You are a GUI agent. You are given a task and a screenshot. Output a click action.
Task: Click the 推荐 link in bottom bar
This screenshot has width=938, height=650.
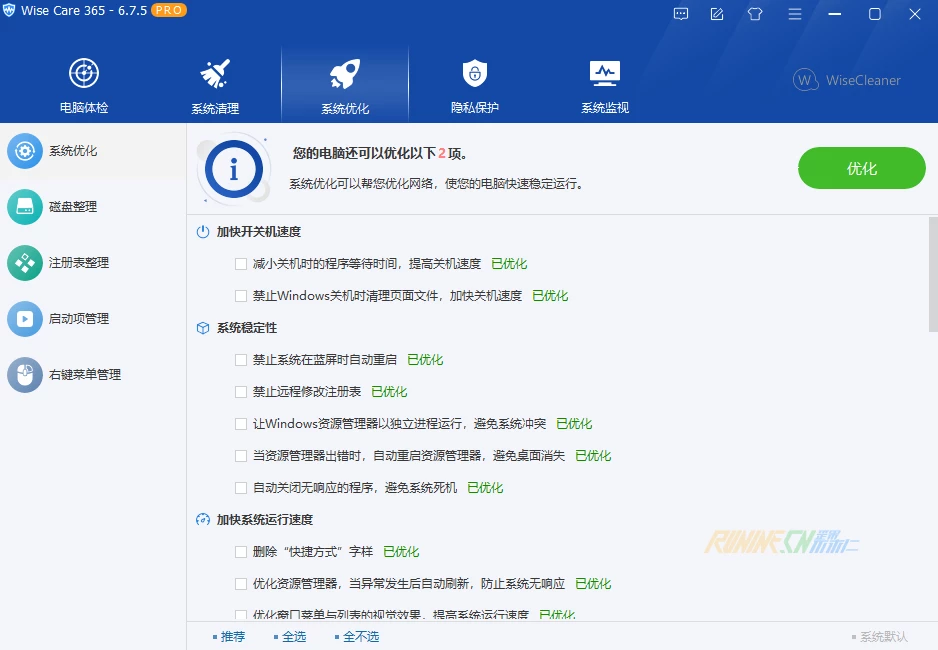(232, 636)
